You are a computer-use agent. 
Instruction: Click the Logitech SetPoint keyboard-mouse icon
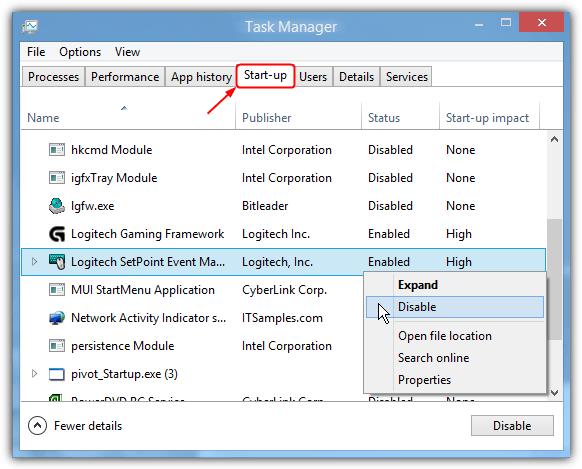point(57,262)
